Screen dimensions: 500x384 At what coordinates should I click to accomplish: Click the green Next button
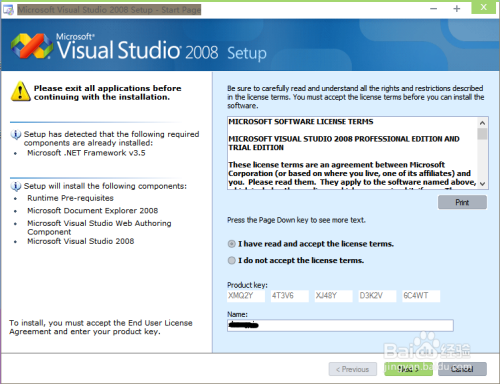point(408,369)
